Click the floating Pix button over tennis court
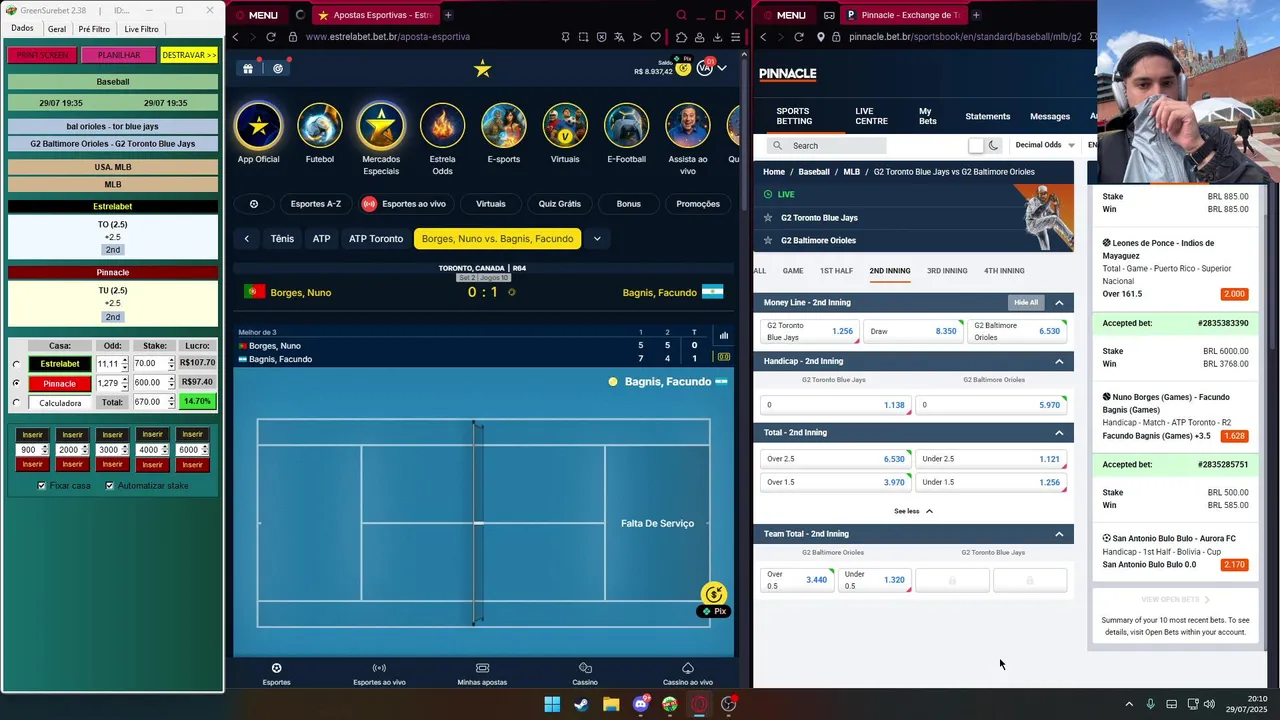The height and width of the screenshot is (720, 1280). (x=714, y=600)
